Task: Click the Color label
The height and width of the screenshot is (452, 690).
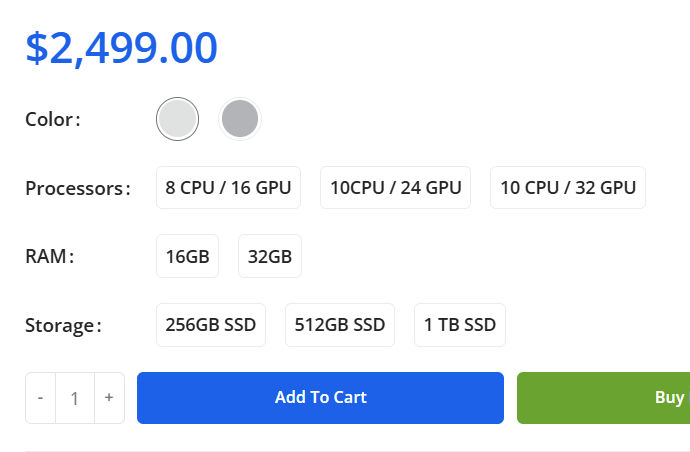Action: pos(52,120)
